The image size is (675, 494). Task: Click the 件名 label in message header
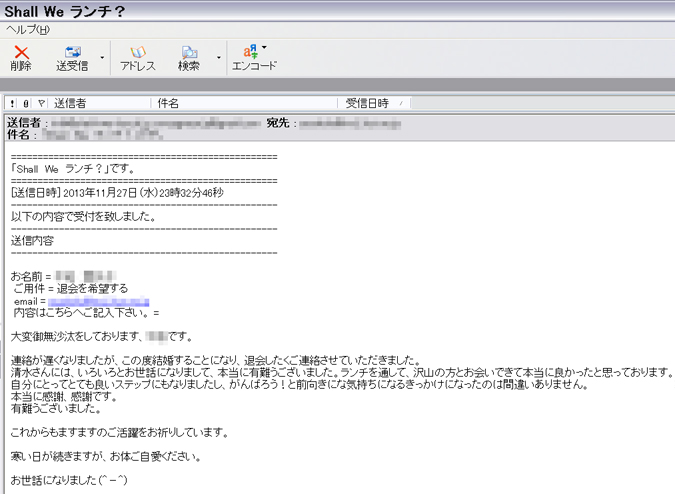click(18, 134)
